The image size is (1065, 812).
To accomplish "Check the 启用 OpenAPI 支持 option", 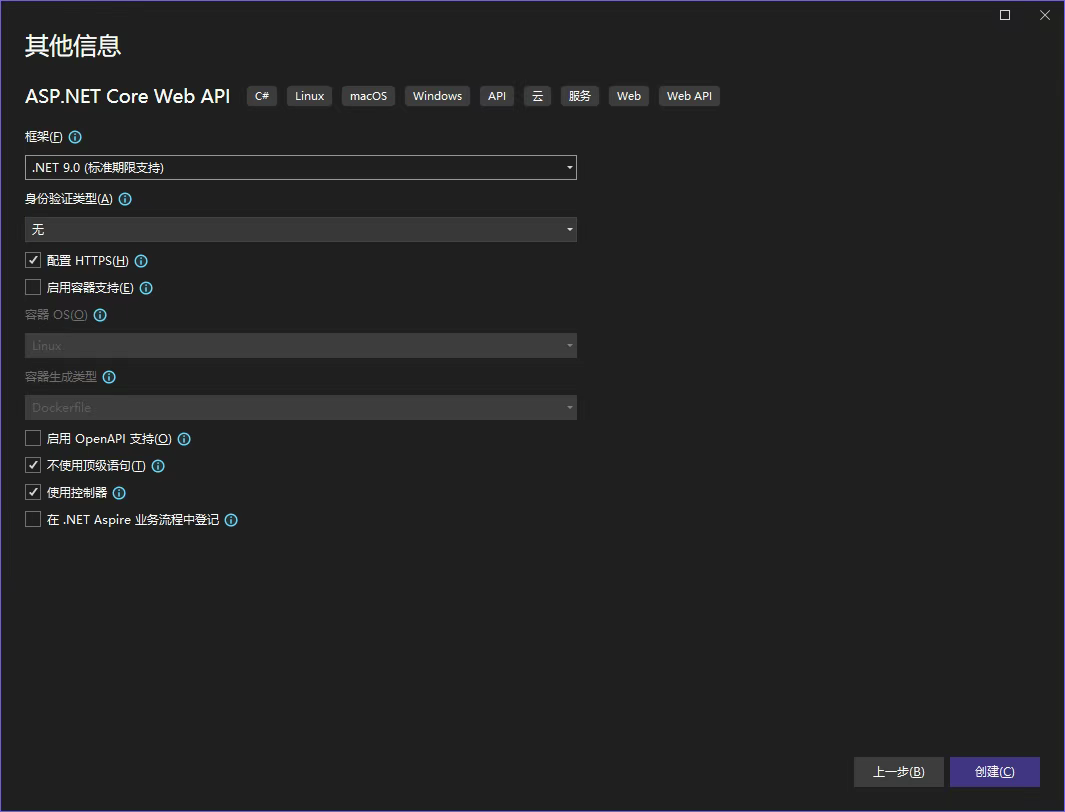I will tap(33, 439).
